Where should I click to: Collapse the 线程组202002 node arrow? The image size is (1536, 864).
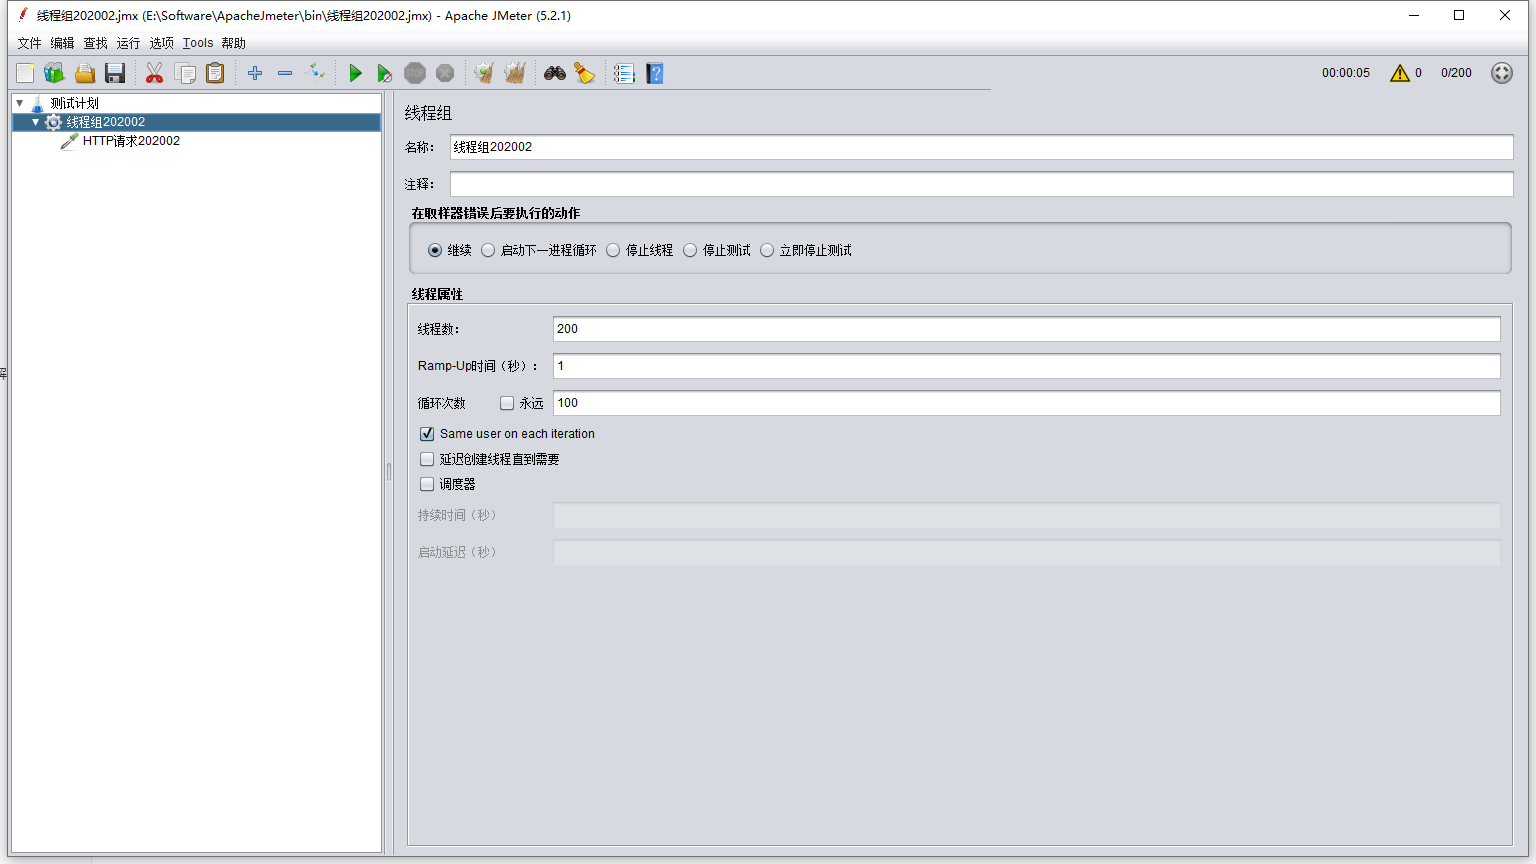tap(36, 122)
